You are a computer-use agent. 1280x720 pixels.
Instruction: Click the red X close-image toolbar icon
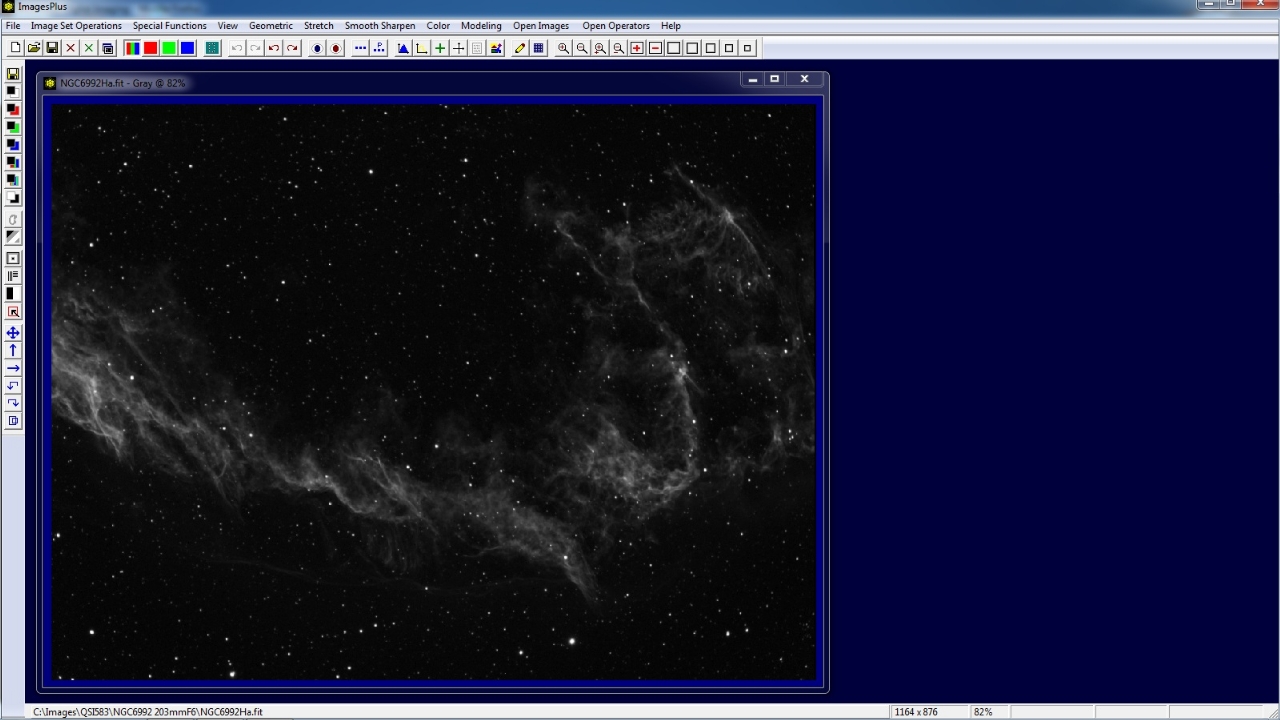70,48
